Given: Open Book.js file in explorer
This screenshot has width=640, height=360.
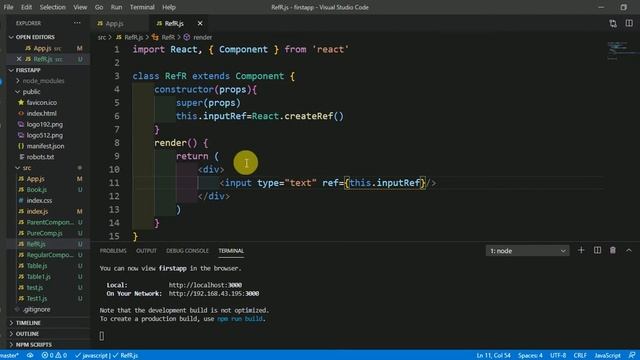Looking at the screenshot, I should click(36, 190).
